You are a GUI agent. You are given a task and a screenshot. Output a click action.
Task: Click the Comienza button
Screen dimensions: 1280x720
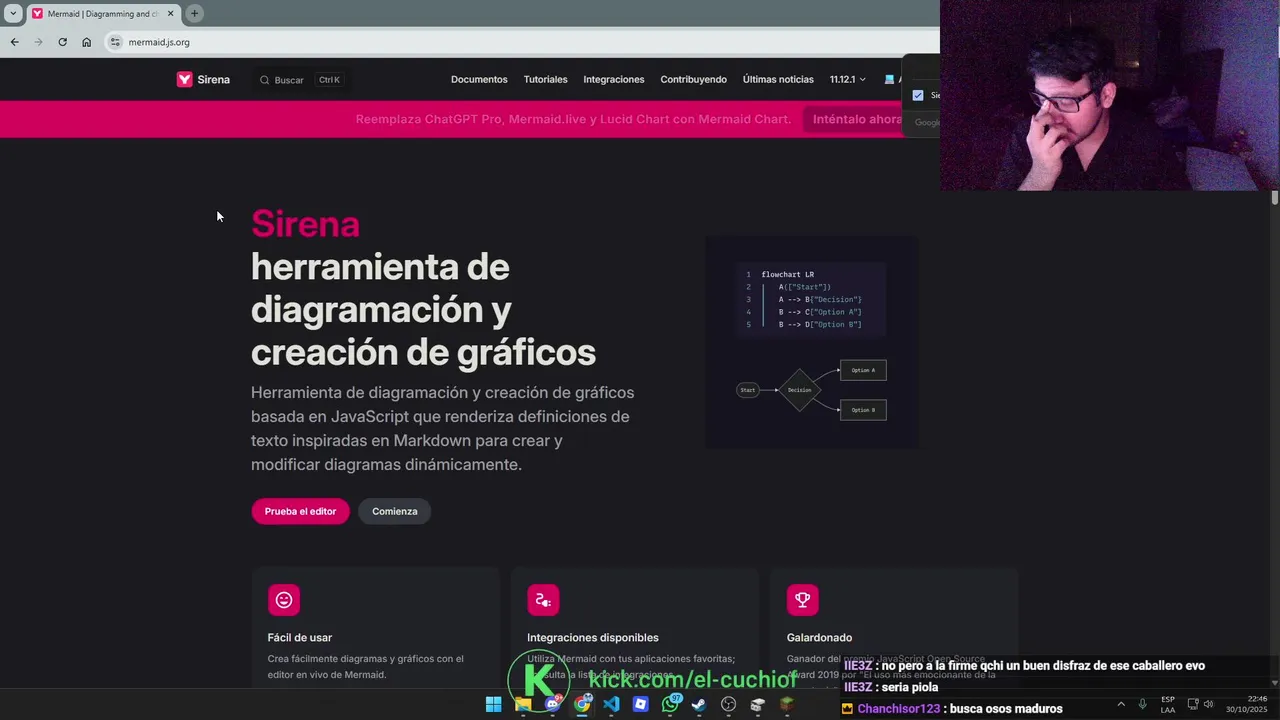pos(394,511)
